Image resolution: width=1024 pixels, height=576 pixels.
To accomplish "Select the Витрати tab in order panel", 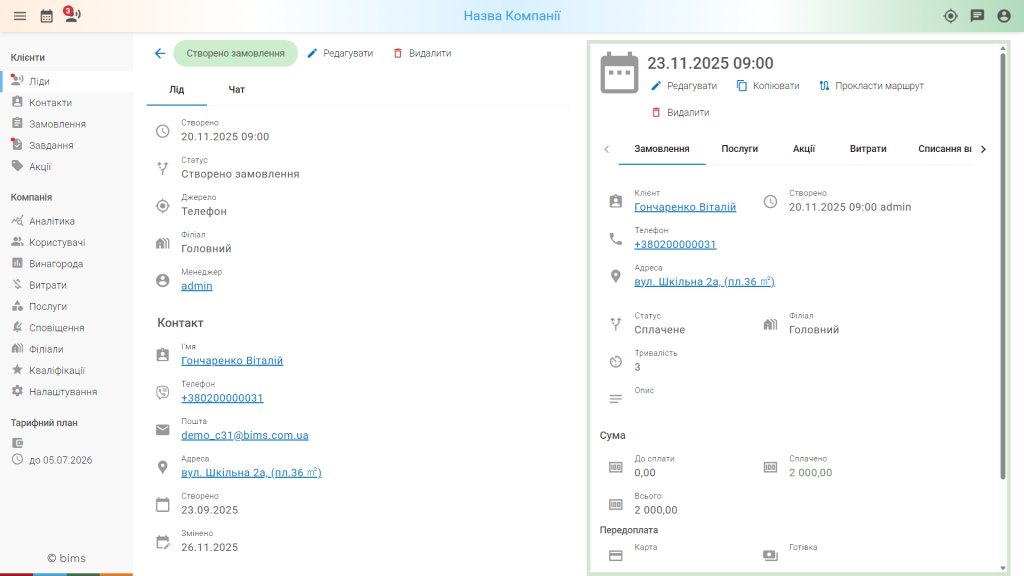I will point(868,149).
